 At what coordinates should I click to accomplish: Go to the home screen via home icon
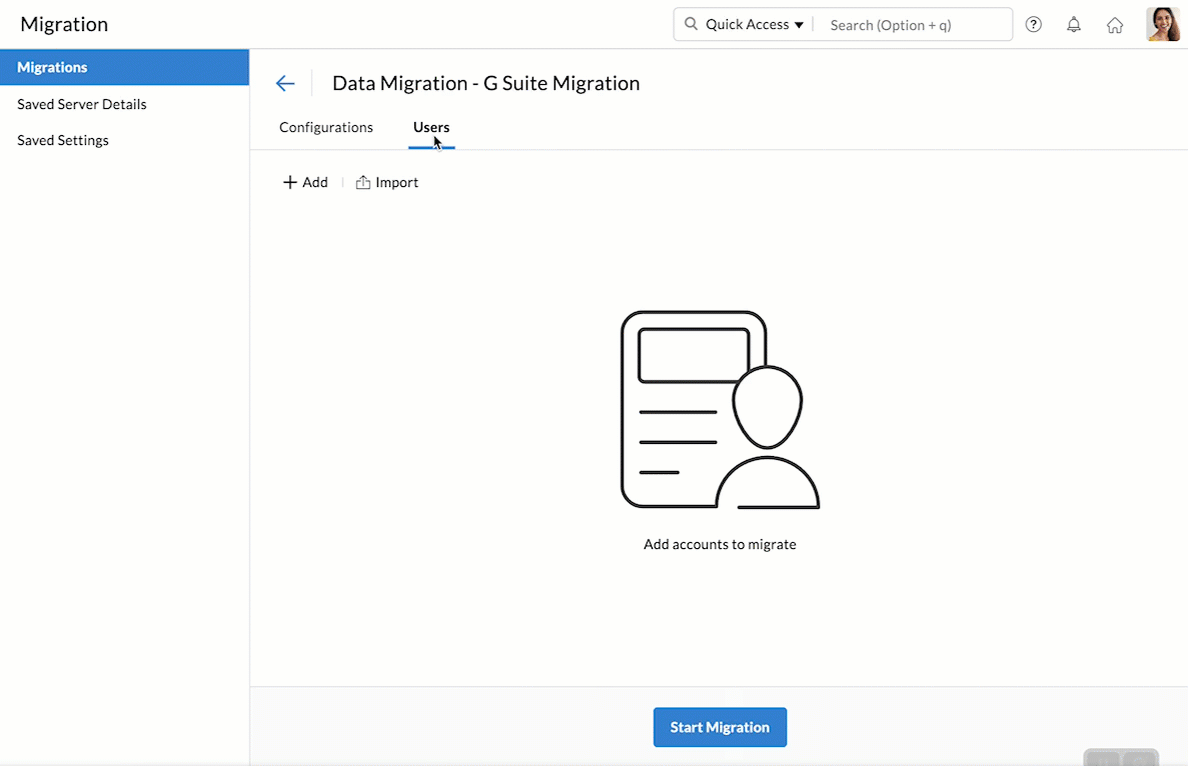coord(1115,24)
